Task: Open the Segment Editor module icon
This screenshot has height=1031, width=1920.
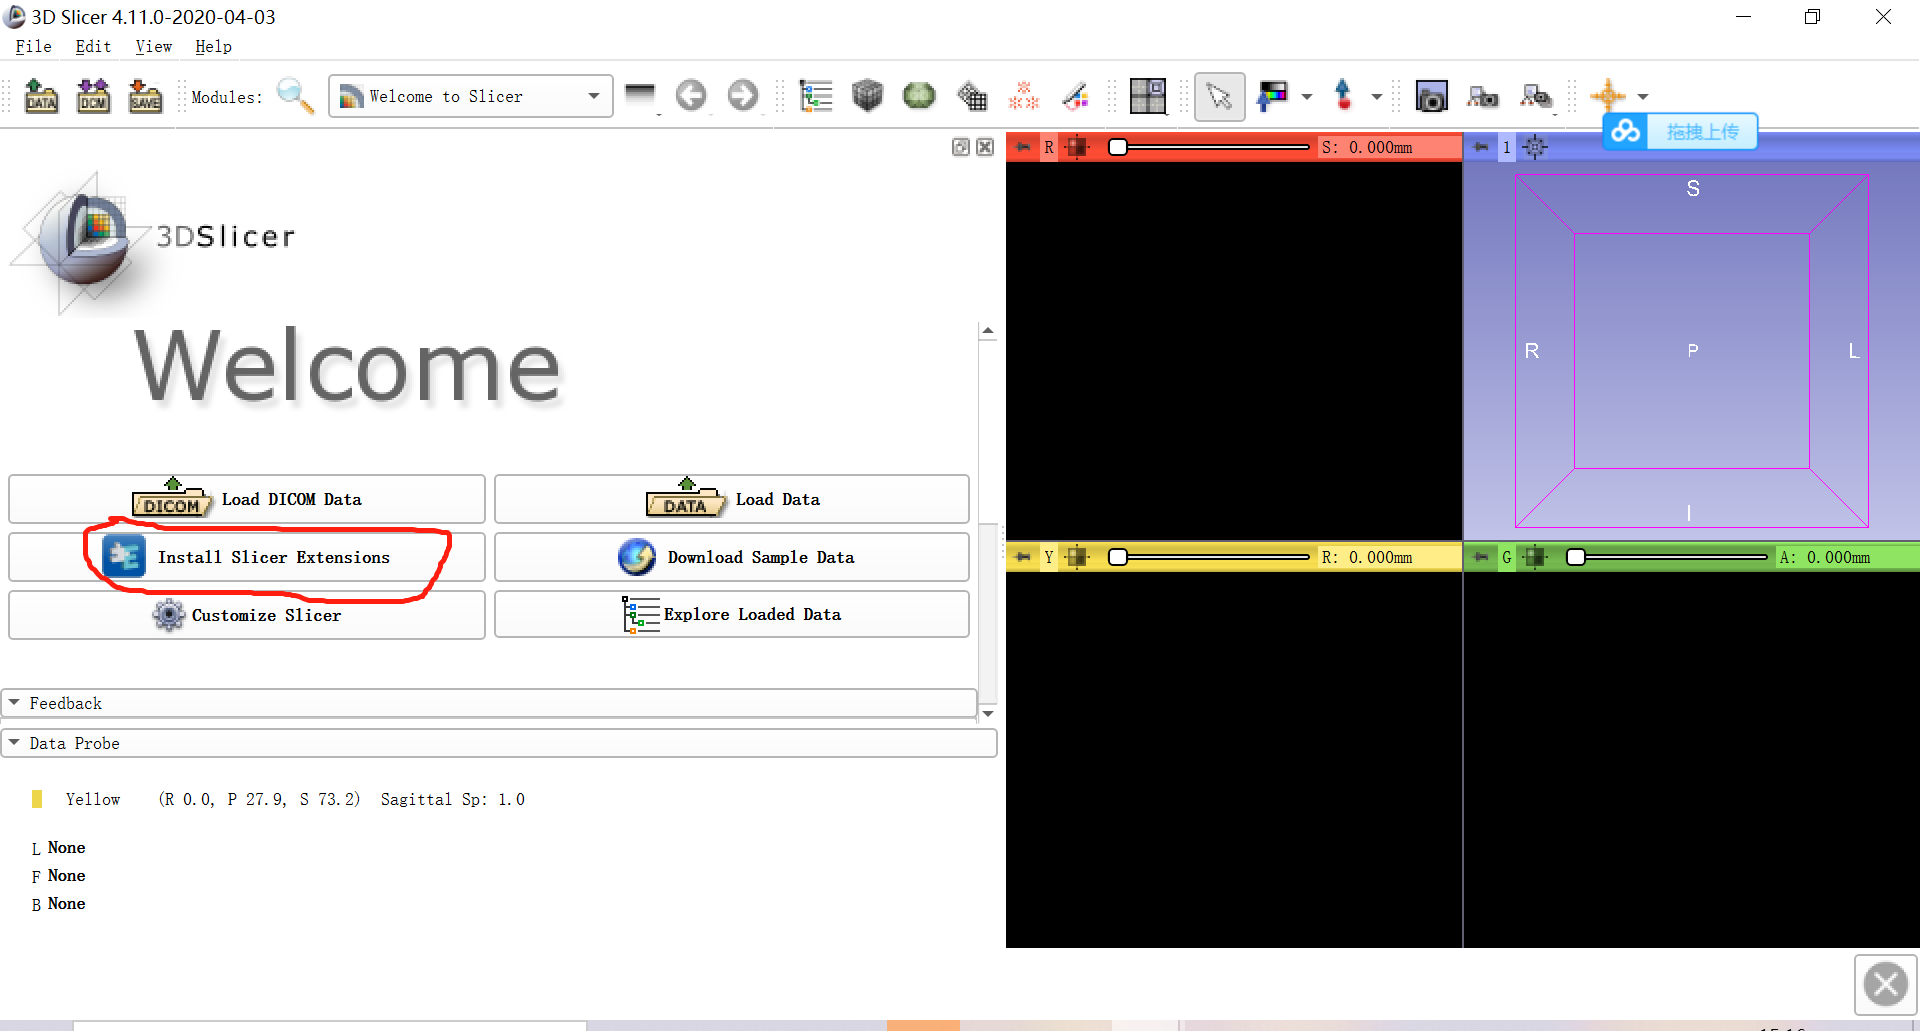Action: 1075,96
